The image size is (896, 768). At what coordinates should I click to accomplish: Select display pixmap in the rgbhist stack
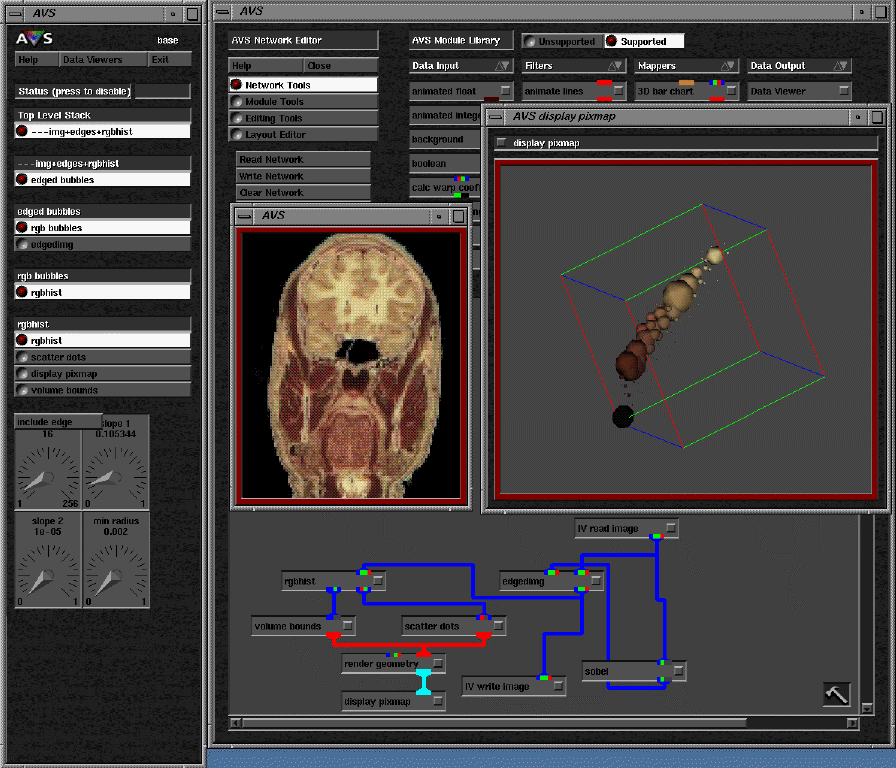pyautogui.click(x=102, y=374)
